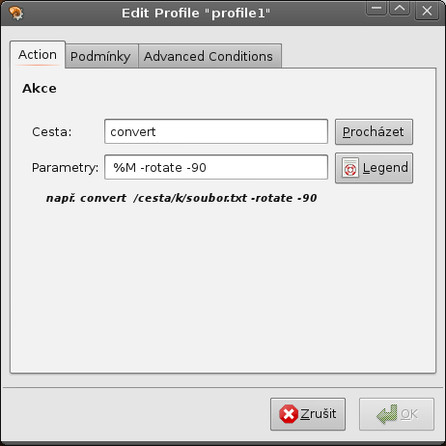Minimize the Edit Profile window
446x446 pixels.
coord(376,9)
